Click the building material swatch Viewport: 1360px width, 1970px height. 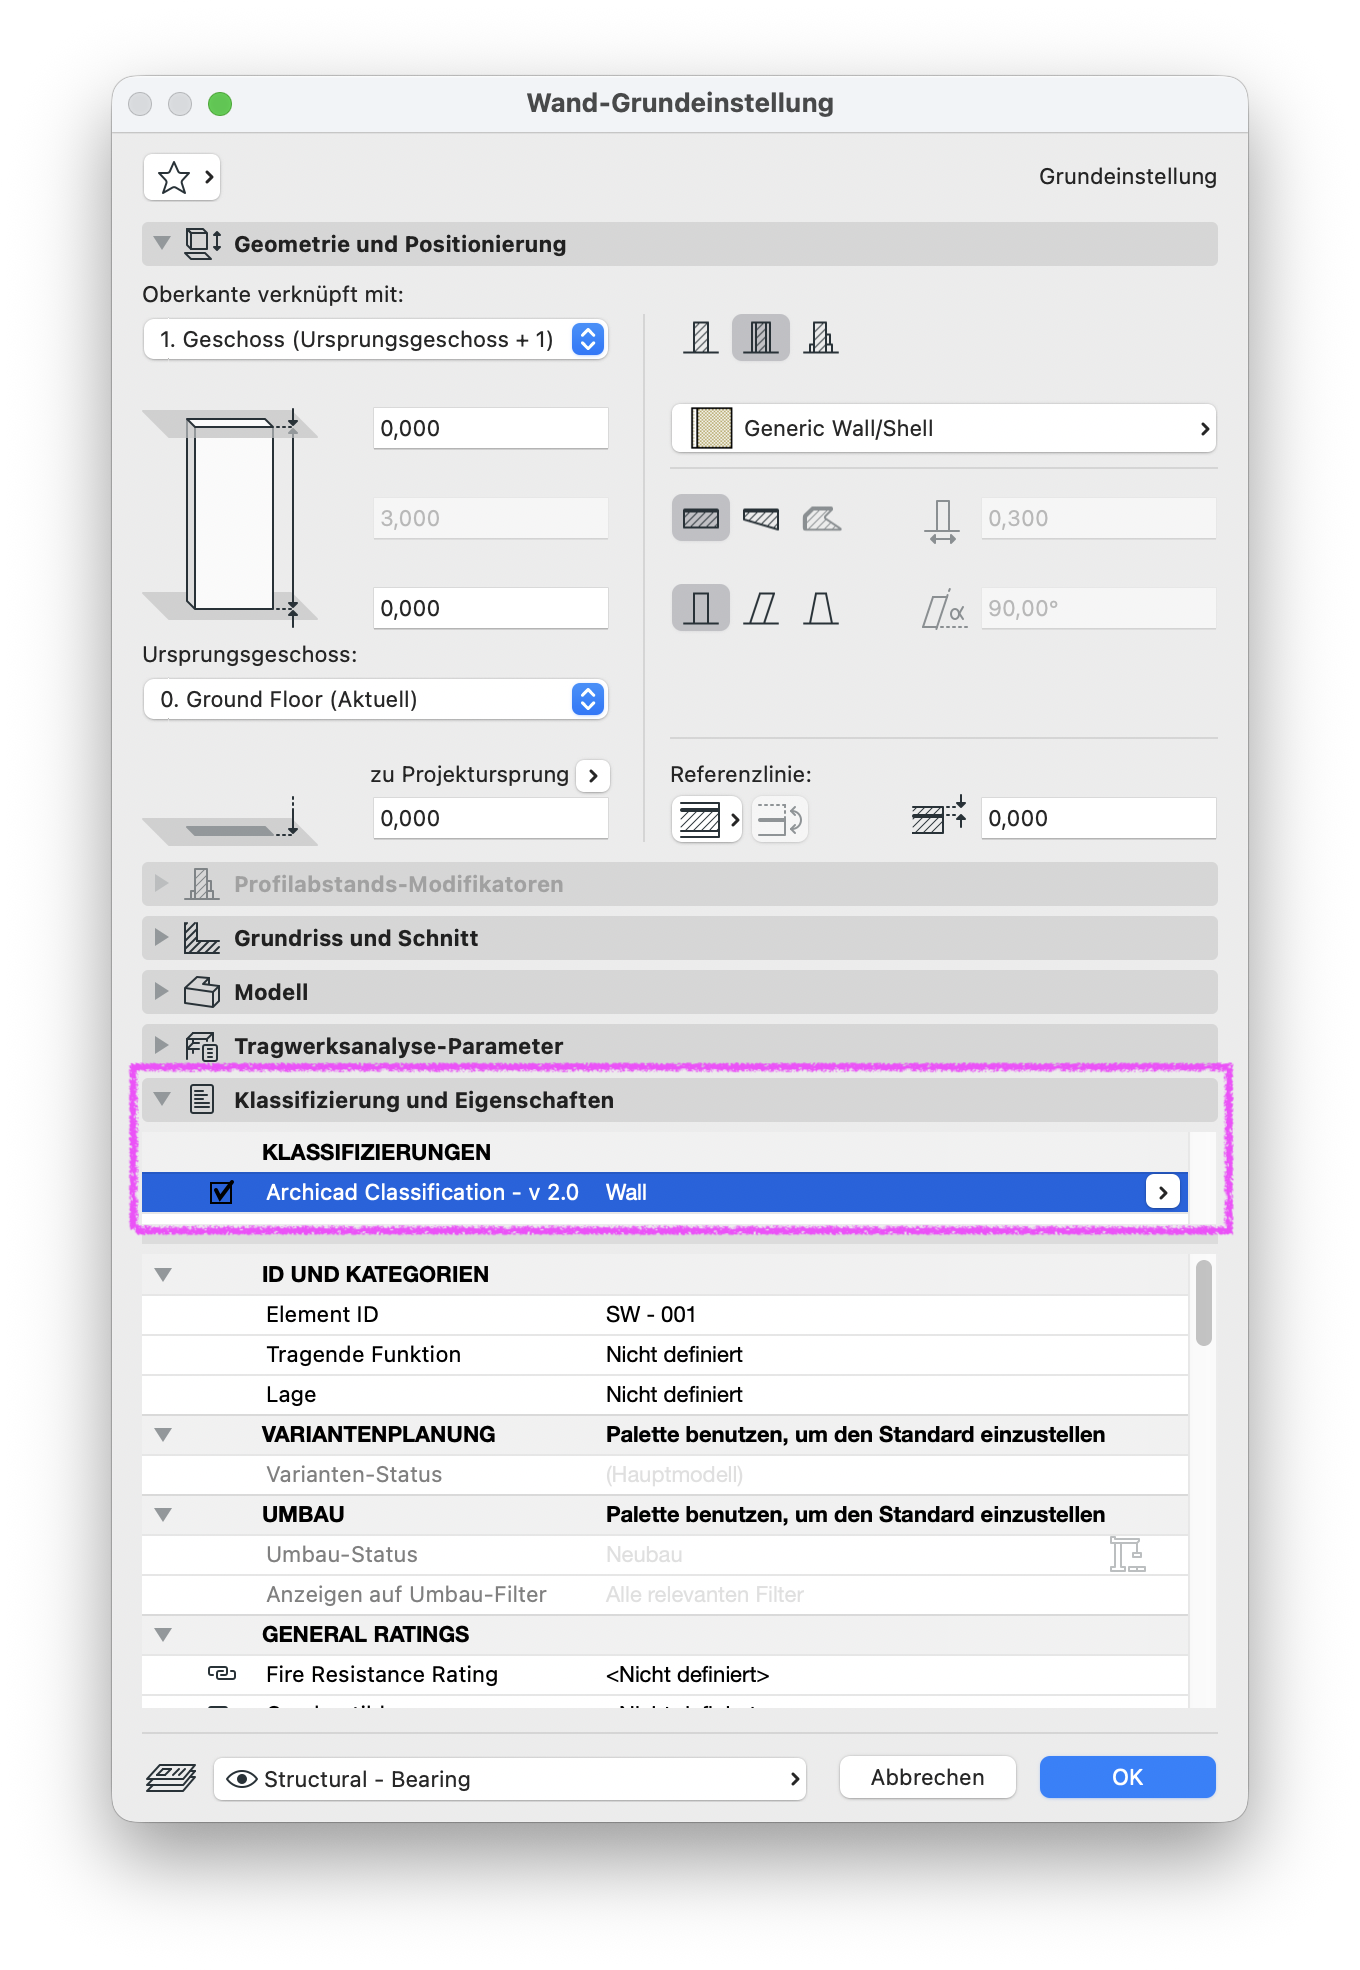(712, 428)
